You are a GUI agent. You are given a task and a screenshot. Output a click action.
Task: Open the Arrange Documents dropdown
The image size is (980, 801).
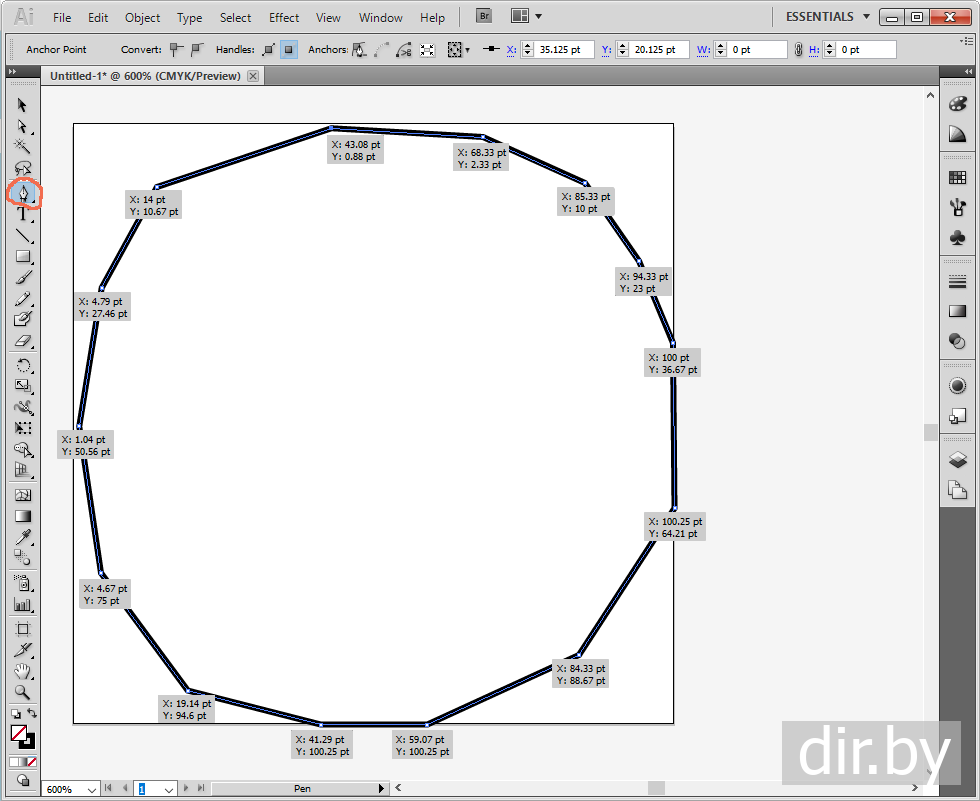tap(526, 17)
